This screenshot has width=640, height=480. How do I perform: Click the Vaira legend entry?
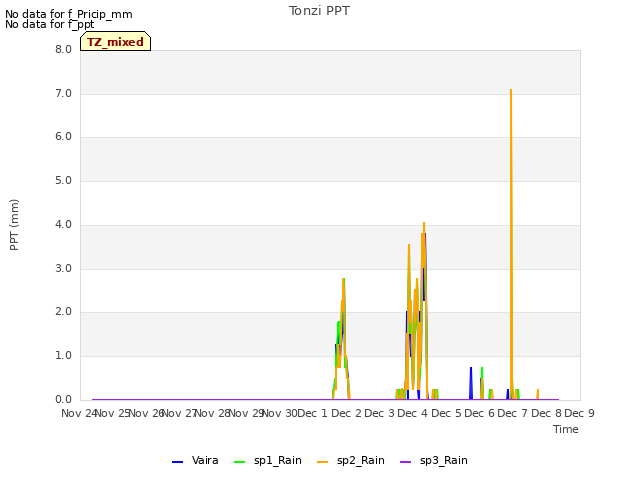coord(195,460)
